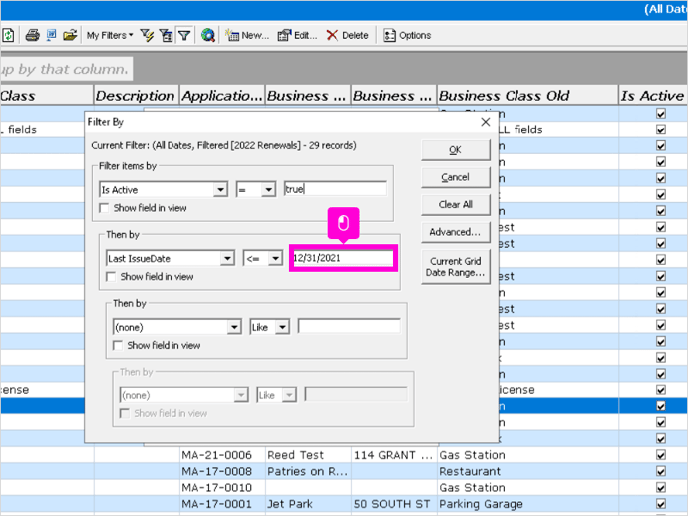This screenshot has height=516, width=688.
Task: Toggle Is Active checkbox in first grid row
Action: pos(661,114)
